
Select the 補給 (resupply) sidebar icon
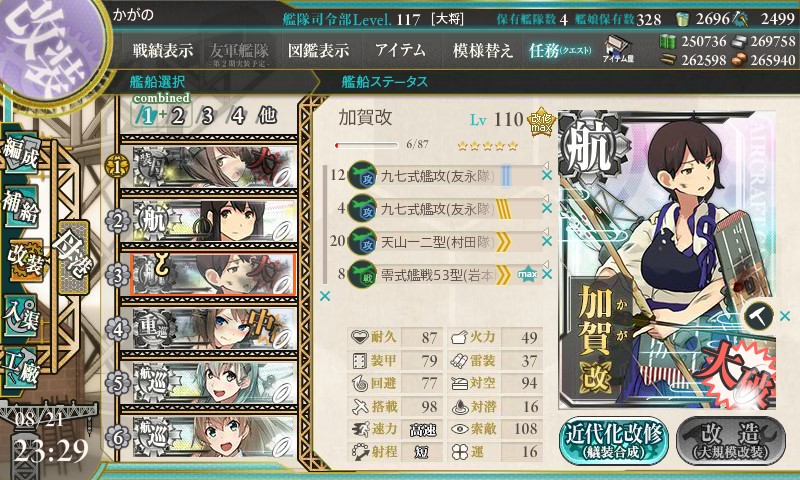[21, 207]
